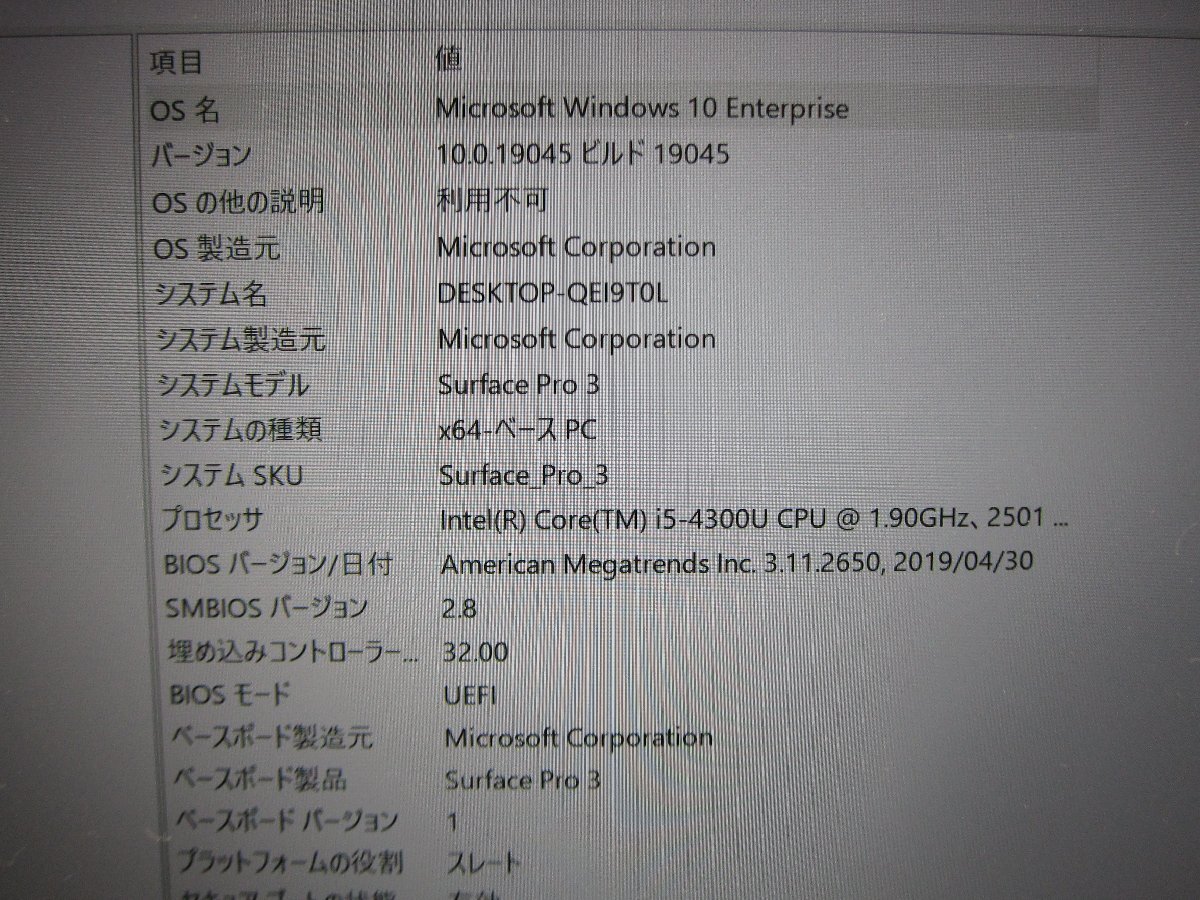Select the ベースボード製造元 row label

[272, 738]
